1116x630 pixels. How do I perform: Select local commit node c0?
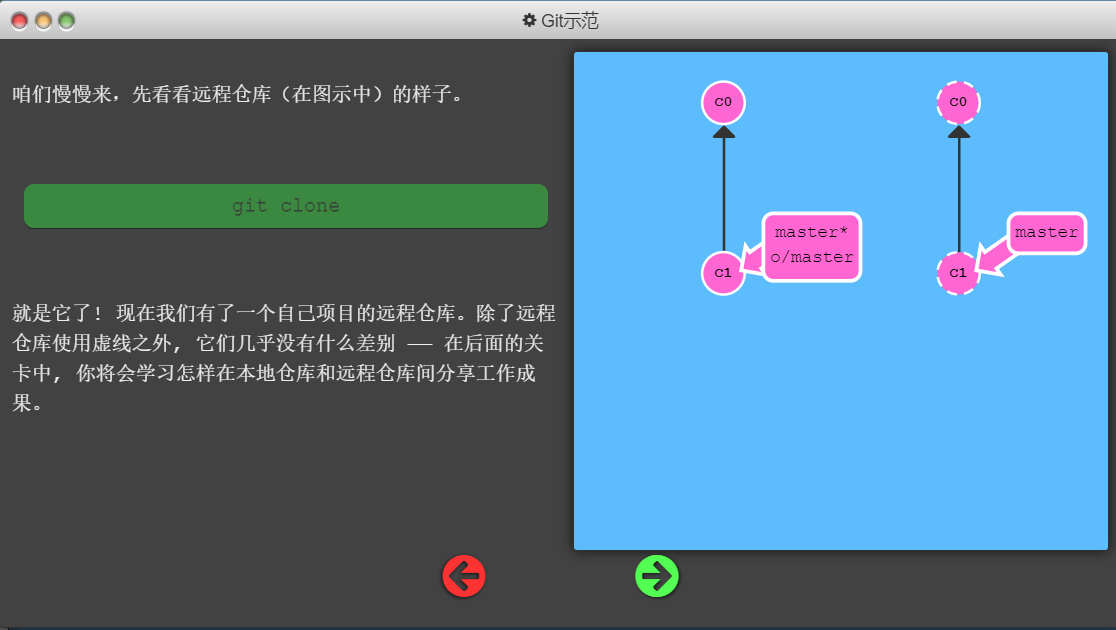[x=723, y=102]
